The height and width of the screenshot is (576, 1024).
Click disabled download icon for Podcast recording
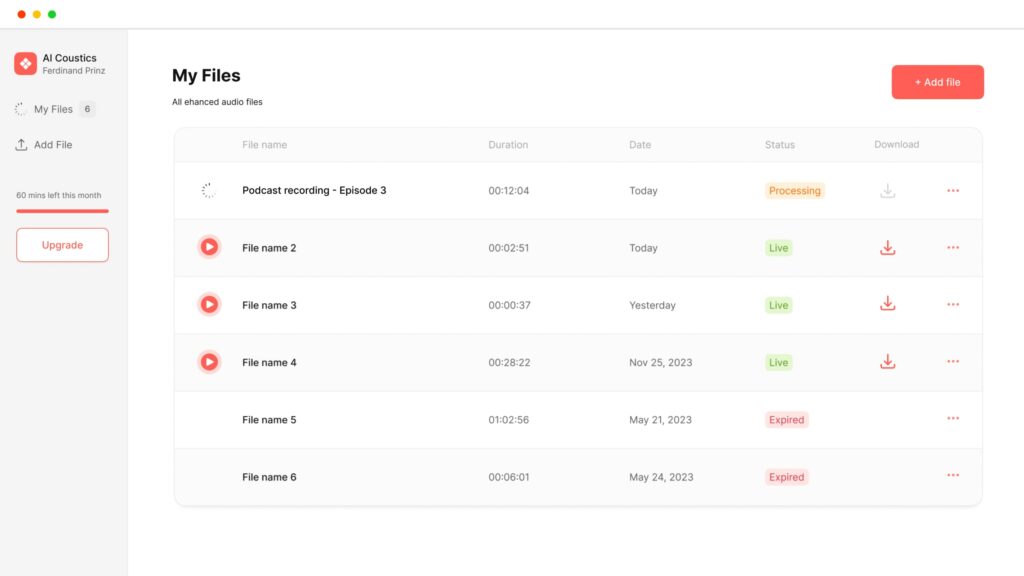click(x=888, y=191)
